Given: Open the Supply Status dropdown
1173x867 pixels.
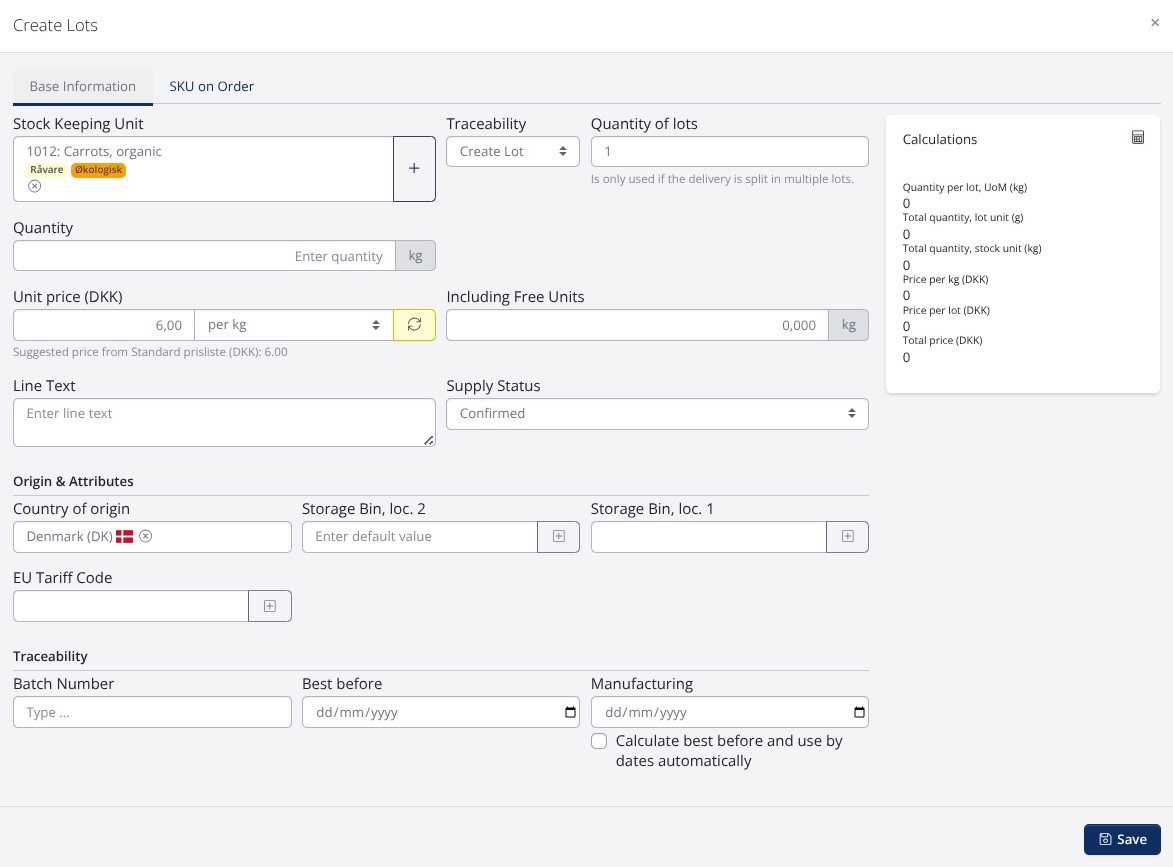Looking at the screenshot, I should (656, 413).
